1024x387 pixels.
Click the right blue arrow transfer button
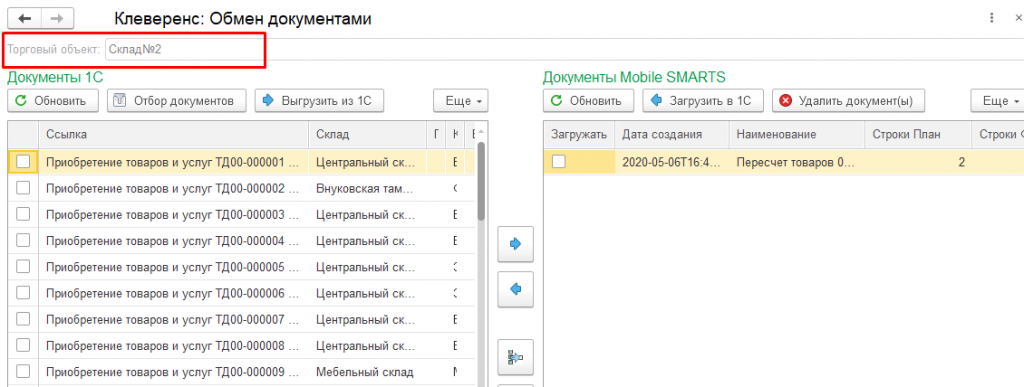tap(515, 244)
